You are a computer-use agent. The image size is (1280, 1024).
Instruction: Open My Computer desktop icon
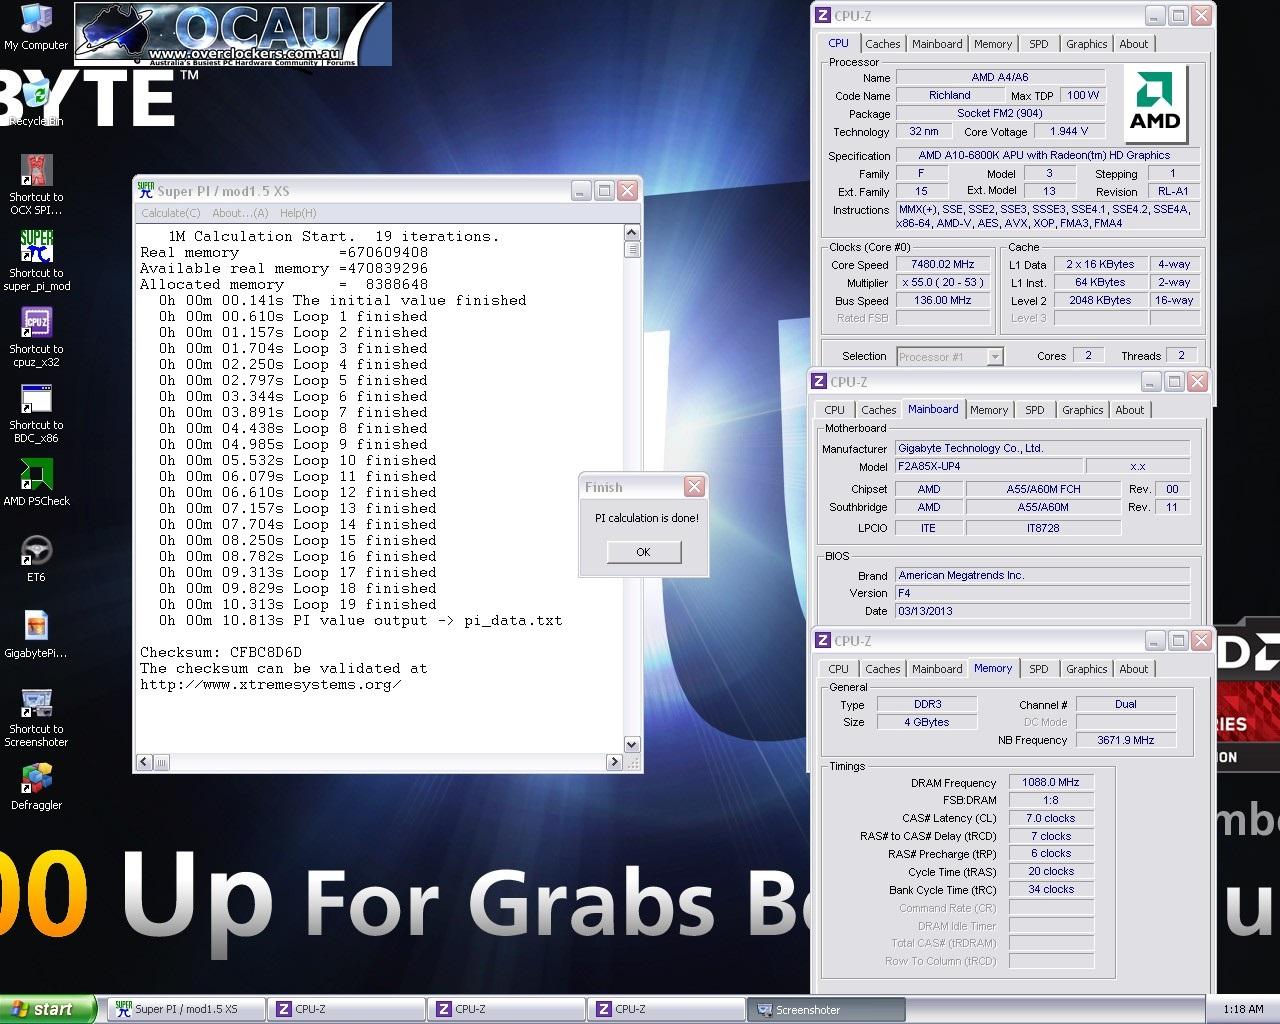(x=36, y=26)
